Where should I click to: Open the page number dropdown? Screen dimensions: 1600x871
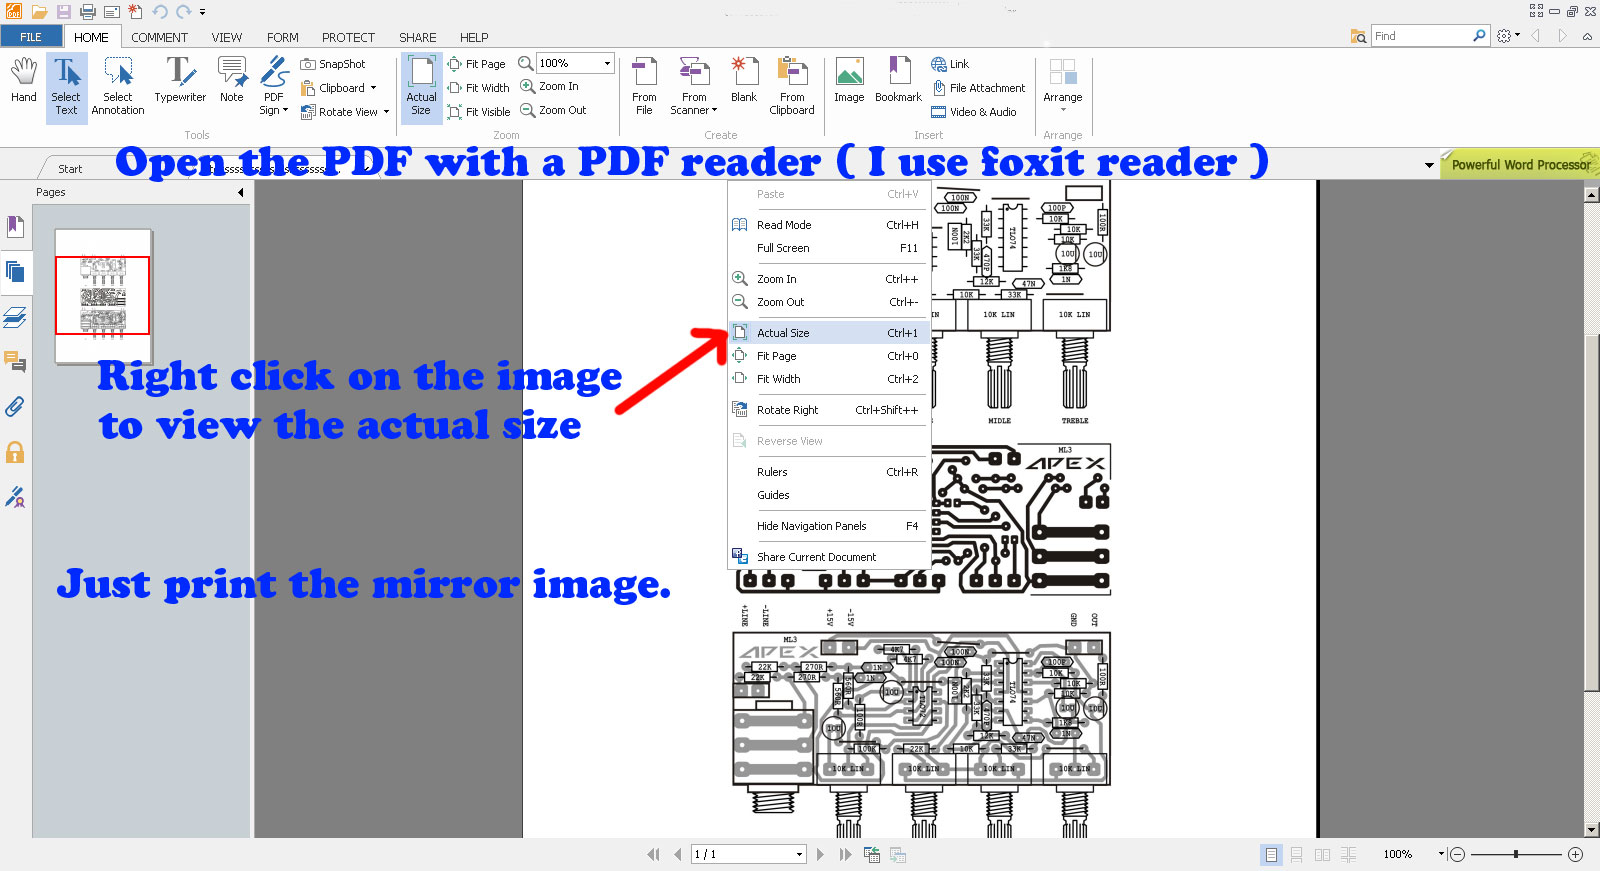[x=799, y=854]
